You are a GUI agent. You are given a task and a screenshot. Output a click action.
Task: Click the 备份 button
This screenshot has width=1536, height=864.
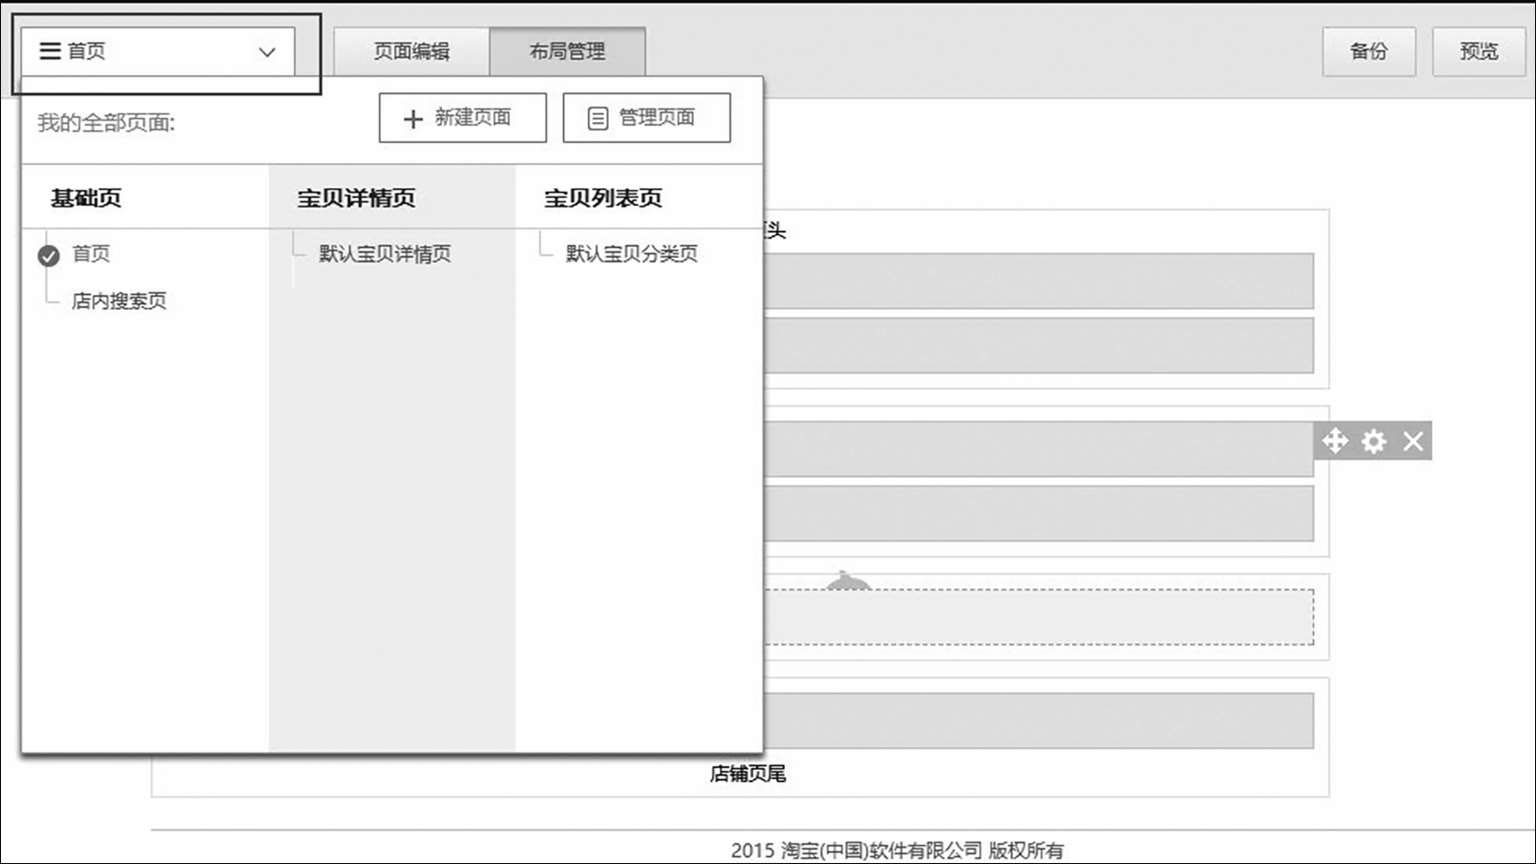click(x=1368, y=52)
